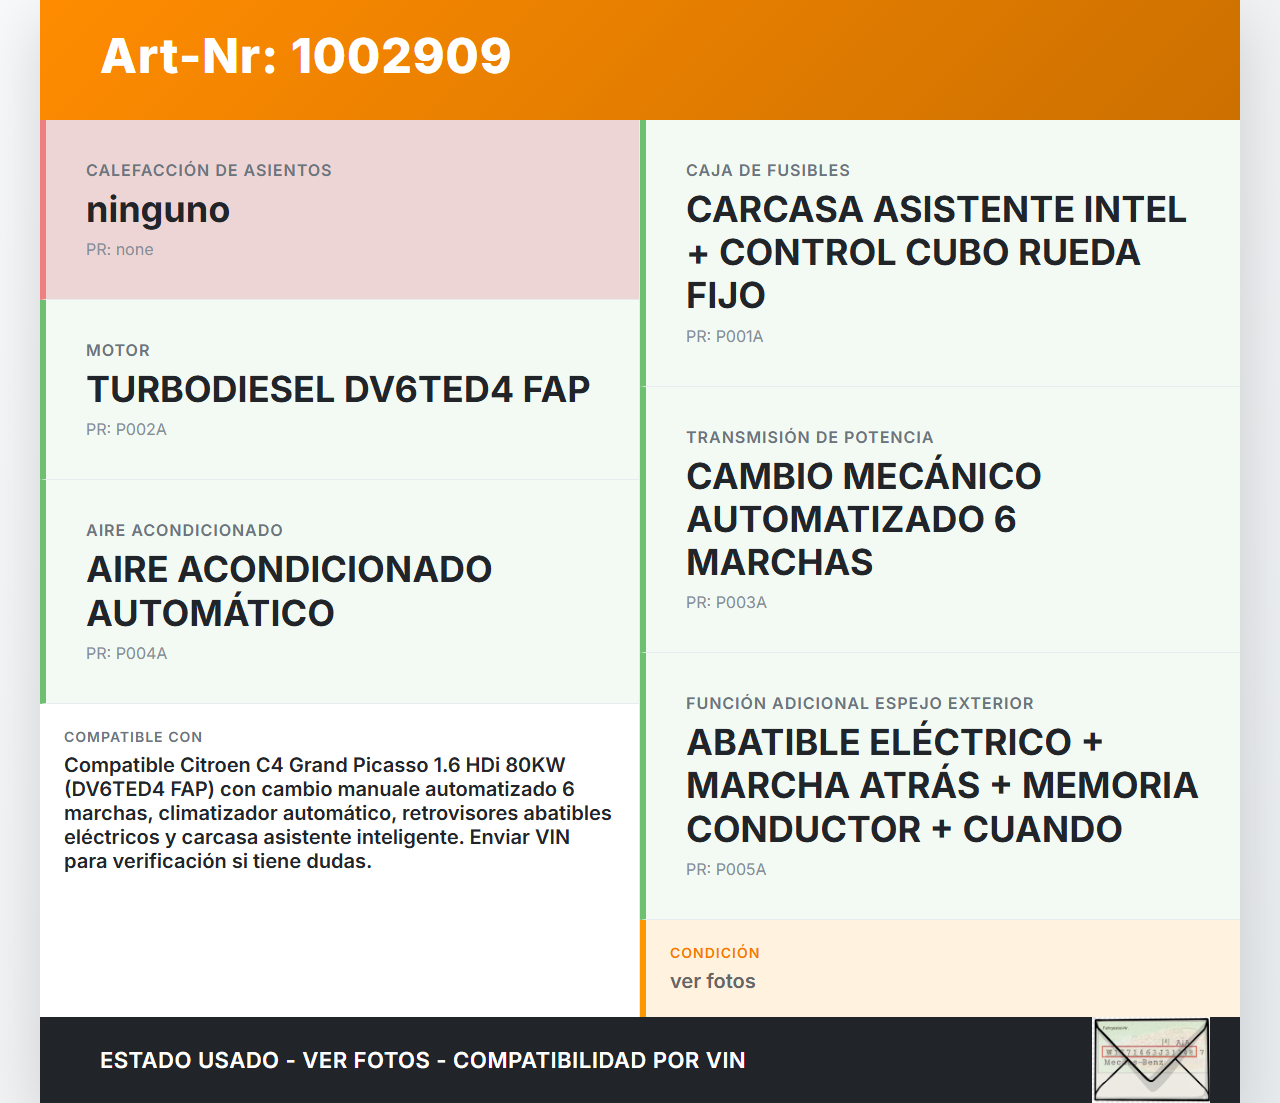The image size is (1280, 1103).
Task: Click the Compatible Citroen C4 Grand Picasso description
Action: tap(337, 813)
